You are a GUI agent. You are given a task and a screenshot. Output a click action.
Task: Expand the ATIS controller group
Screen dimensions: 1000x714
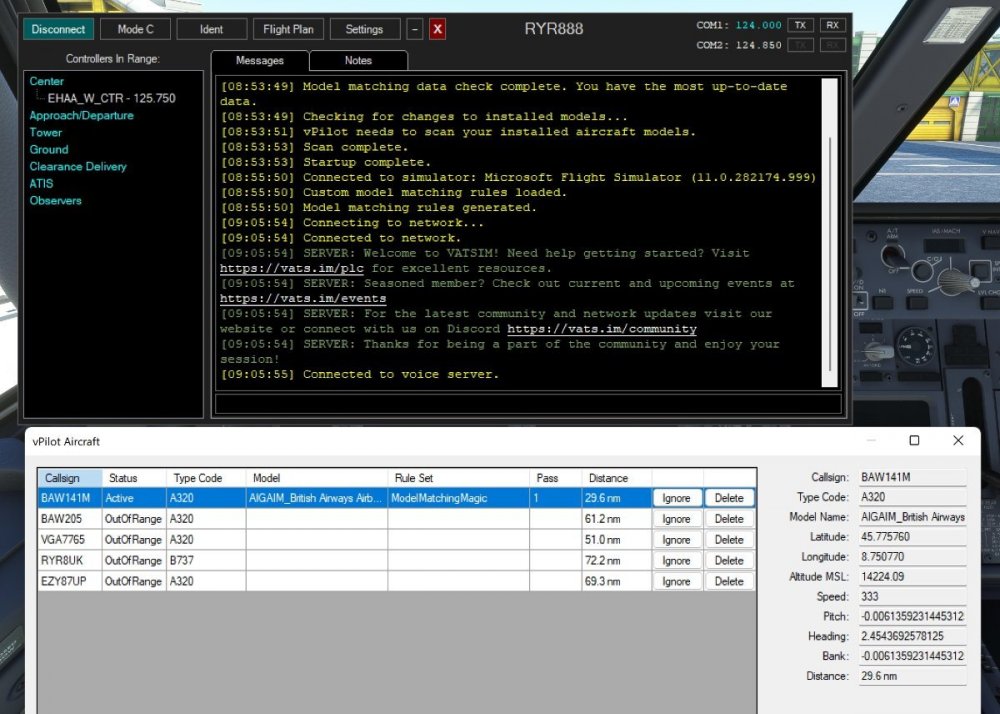(41, 184)
